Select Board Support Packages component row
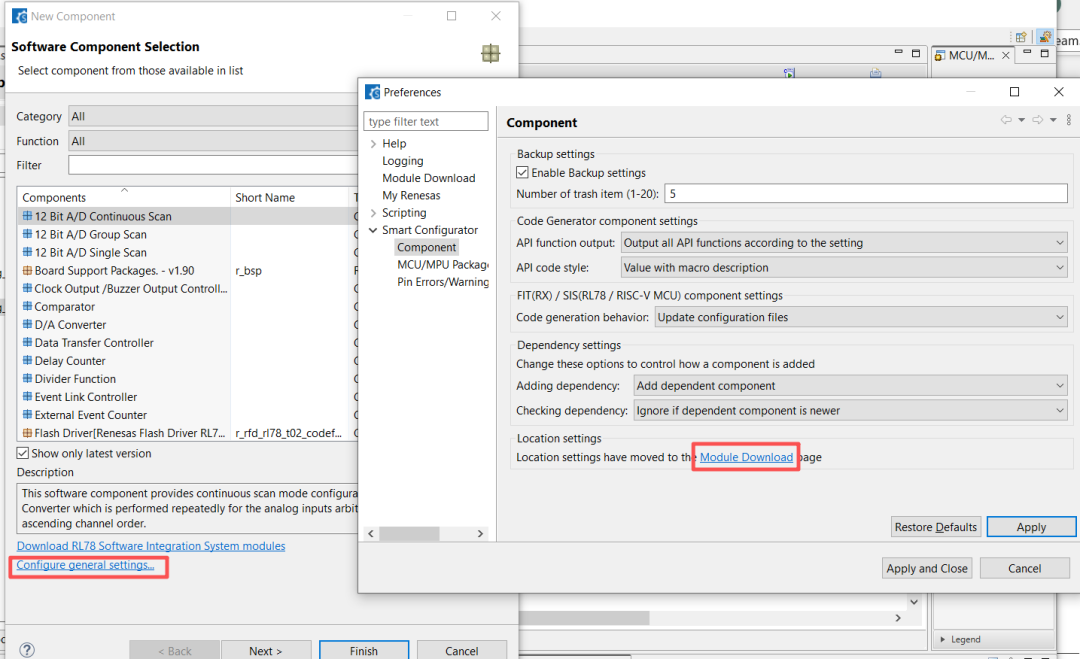 pyautogui.click(x=114, y=270)
